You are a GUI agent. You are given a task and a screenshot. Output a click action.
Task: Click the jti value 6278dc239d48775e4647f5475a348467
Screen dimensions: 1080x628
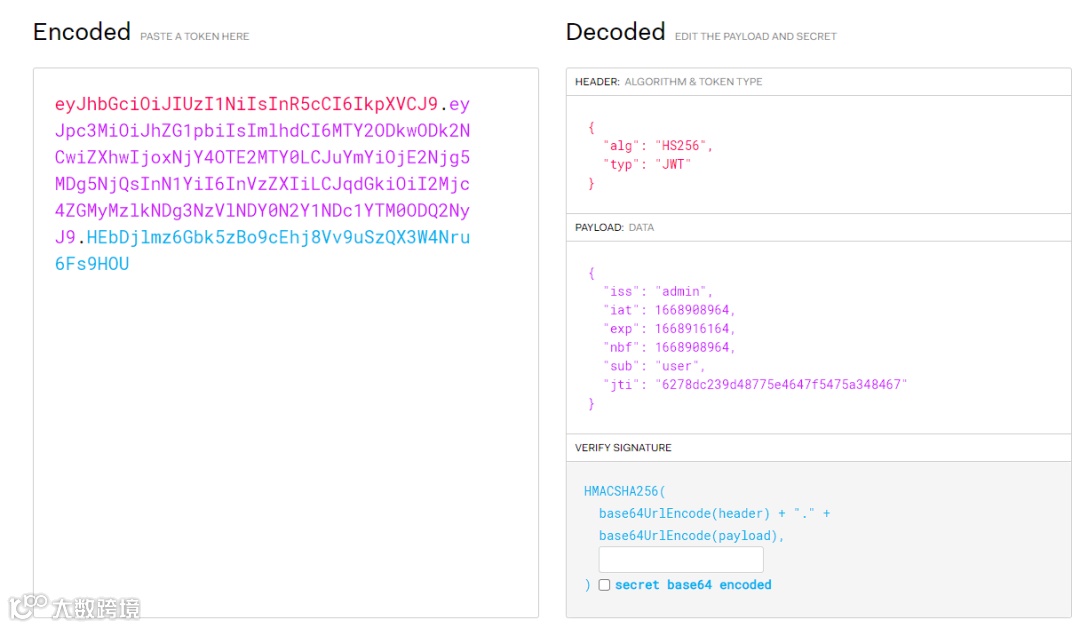781,384
